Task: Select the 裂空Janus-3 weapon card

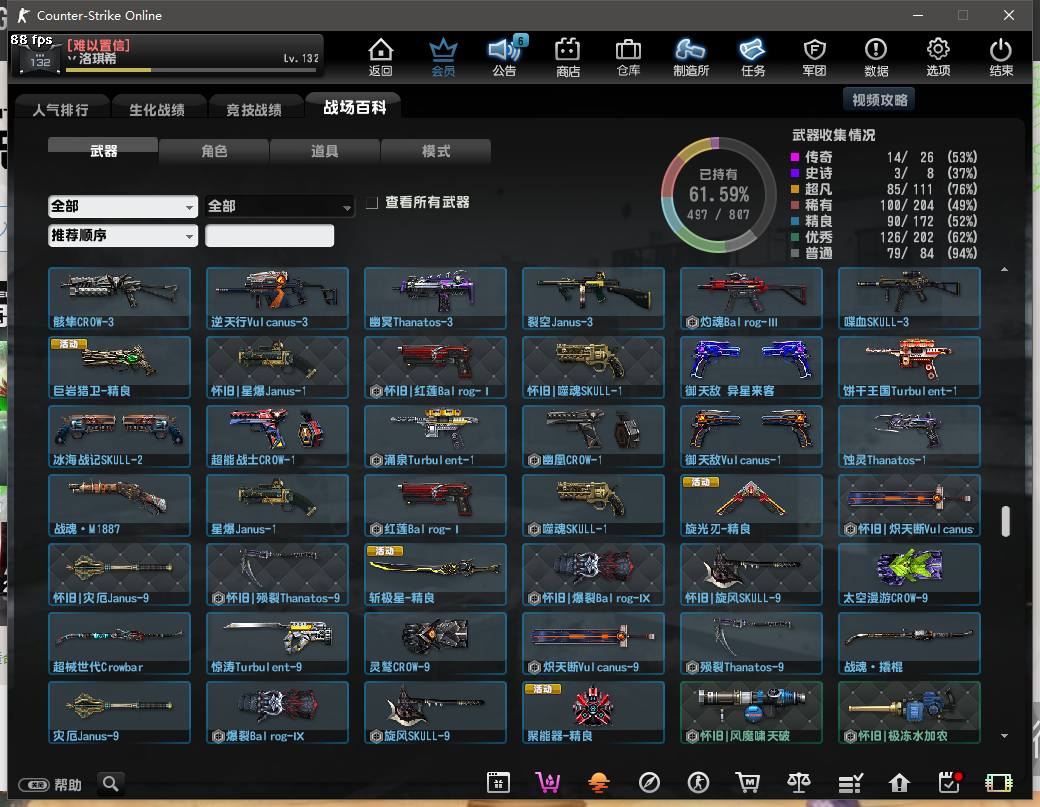Action: tap(593, 298)
